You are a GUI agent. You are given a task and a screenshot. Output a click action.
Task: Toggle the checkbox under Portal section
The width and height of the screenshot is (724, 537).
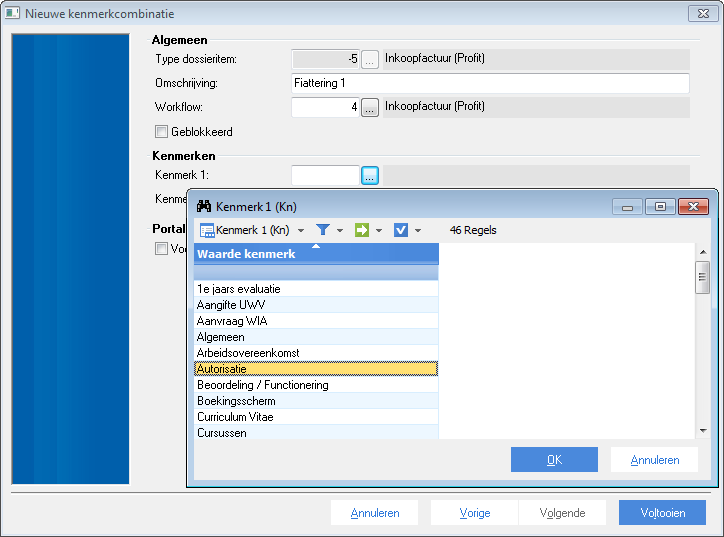[x=161, y=248]
